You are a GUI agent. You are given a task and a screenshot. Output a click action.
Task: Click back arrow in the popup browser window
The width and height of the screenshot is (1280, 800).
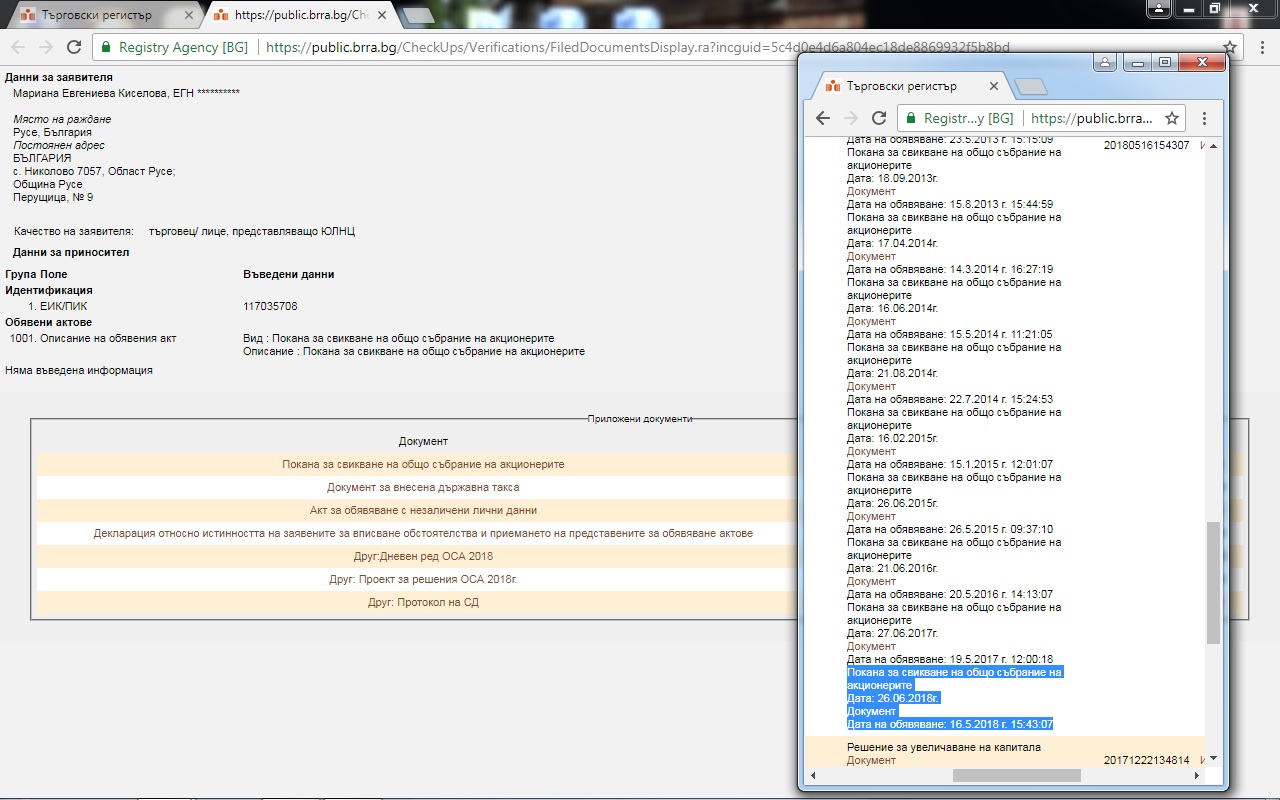[x=823, y=118]
